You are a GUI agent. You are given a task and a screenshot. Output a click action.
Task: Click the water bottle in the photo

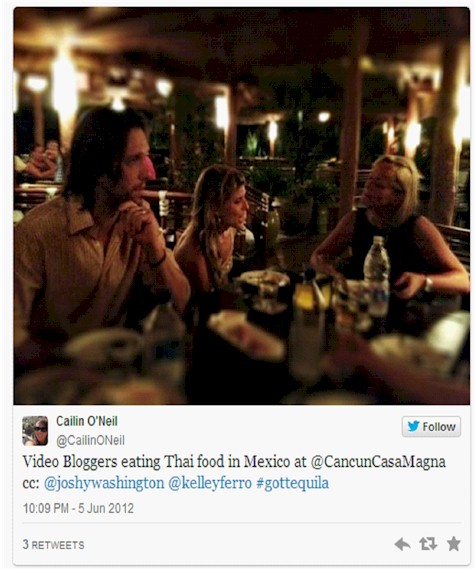(x=376, y=276)
